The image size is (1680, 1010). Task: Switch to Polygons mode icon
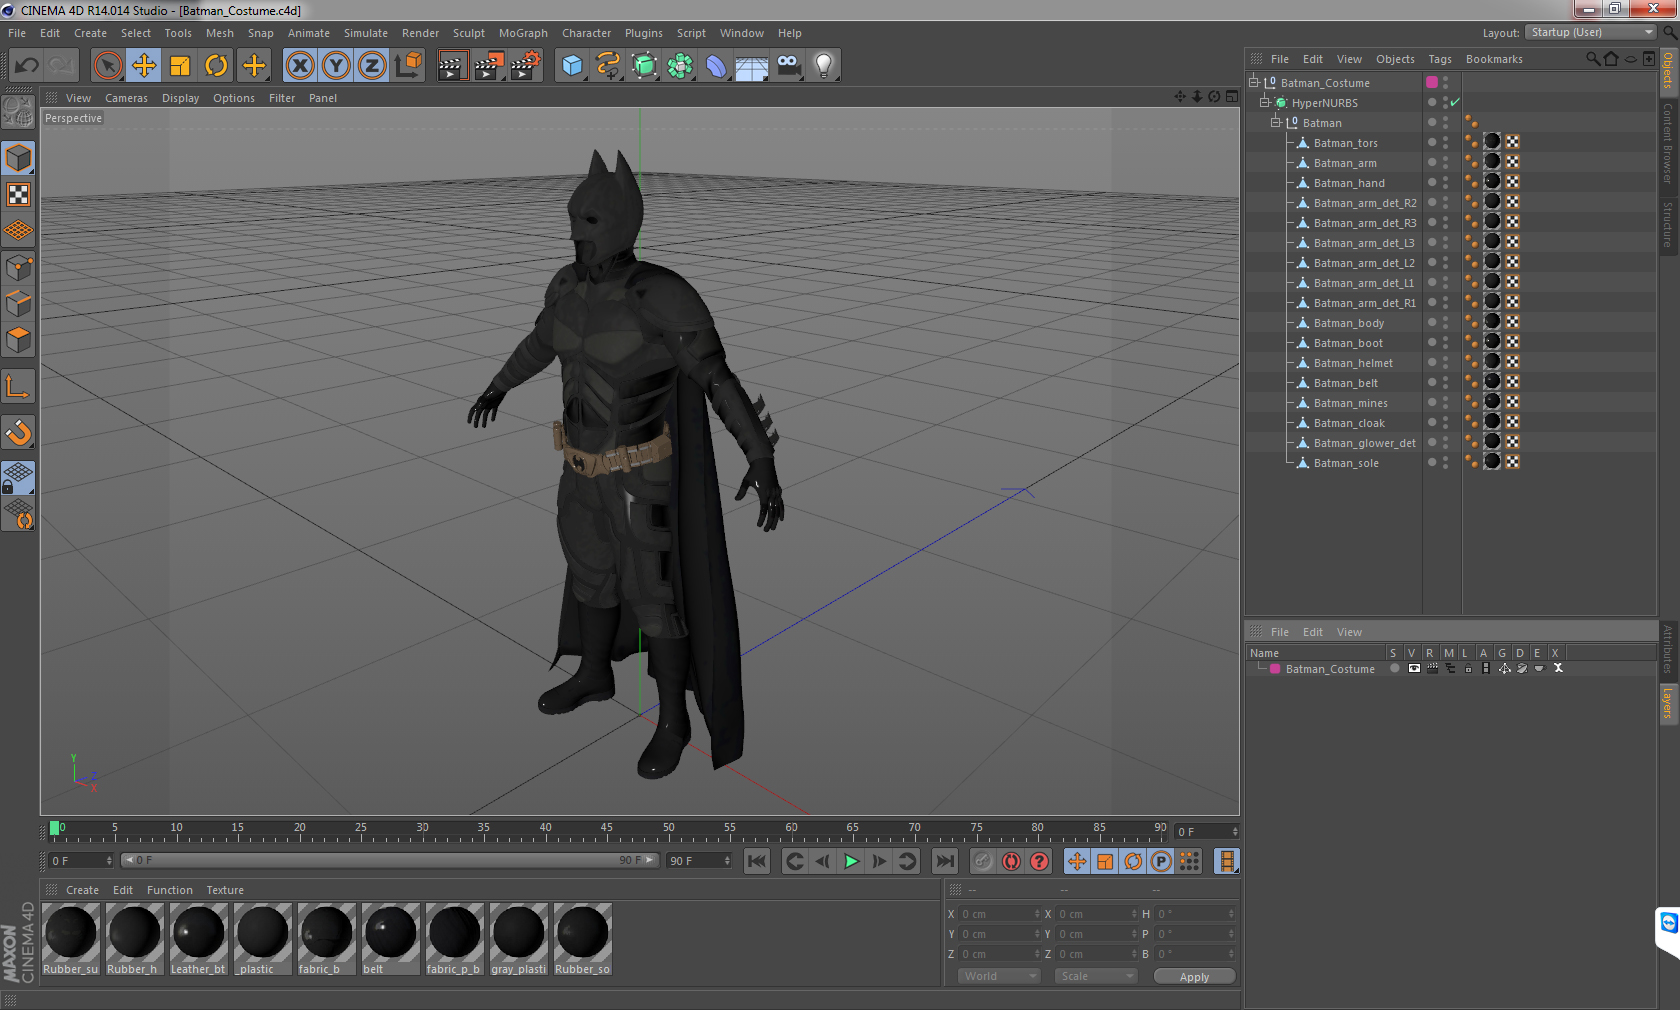click(18, 339)
